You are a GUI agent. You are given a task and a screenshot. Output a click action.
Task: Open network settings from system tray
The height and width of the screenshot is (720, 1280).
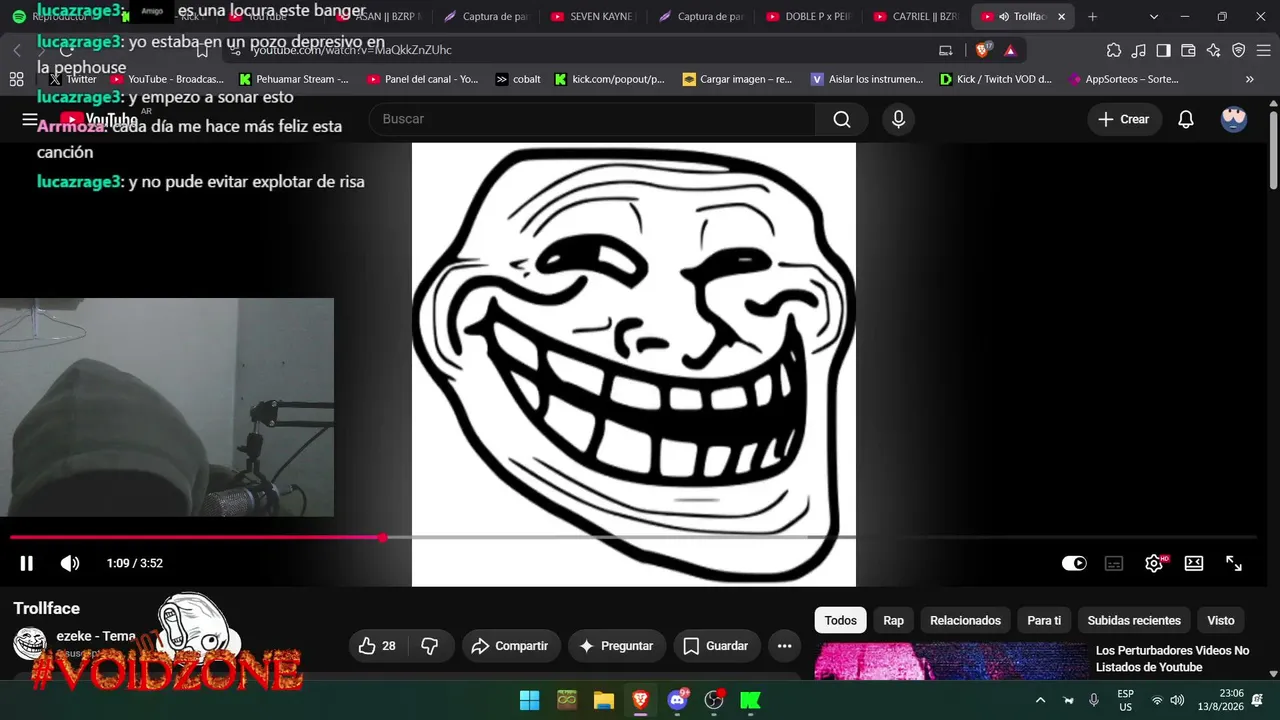click(x=1157, y=700)
